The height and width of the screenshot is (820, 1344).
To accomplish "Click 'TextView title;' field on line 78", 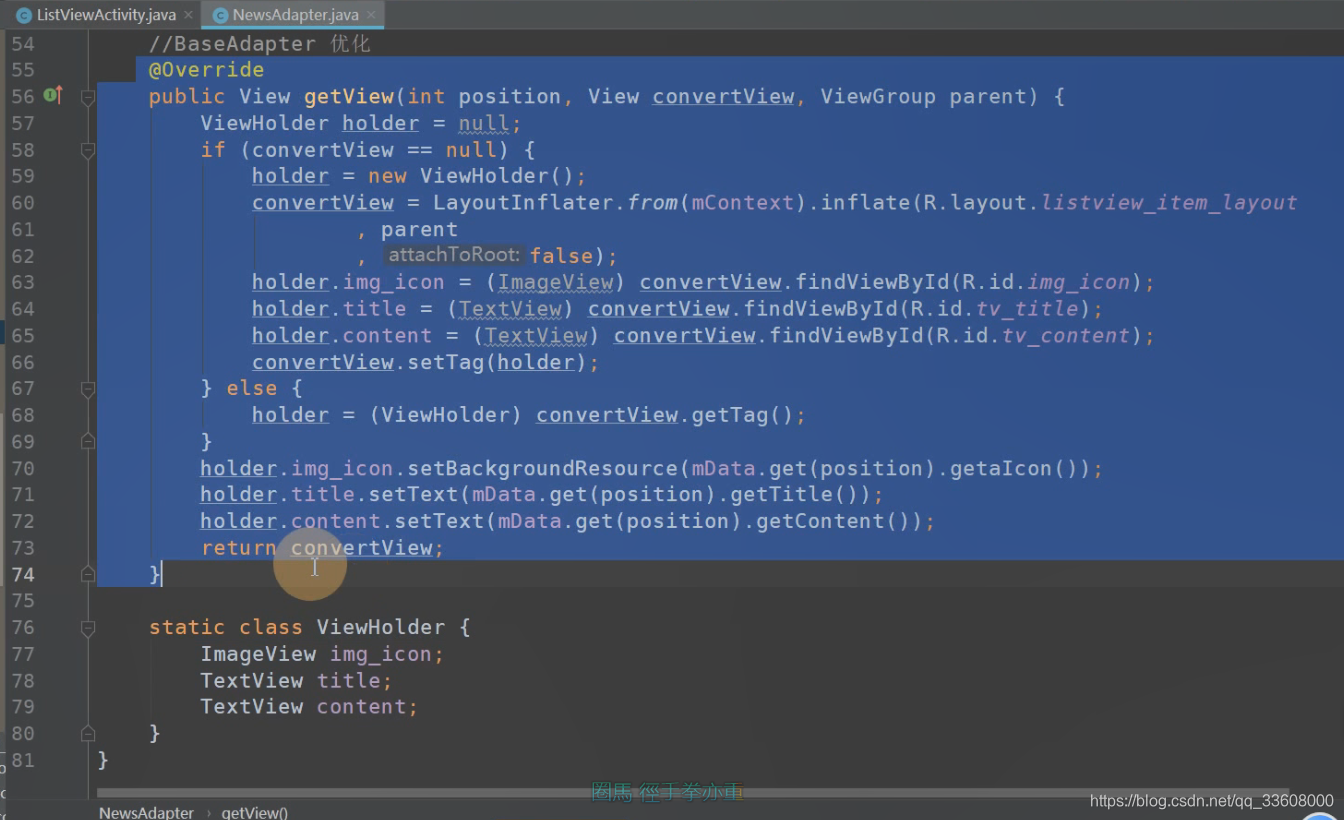I will tap(297, 680).
